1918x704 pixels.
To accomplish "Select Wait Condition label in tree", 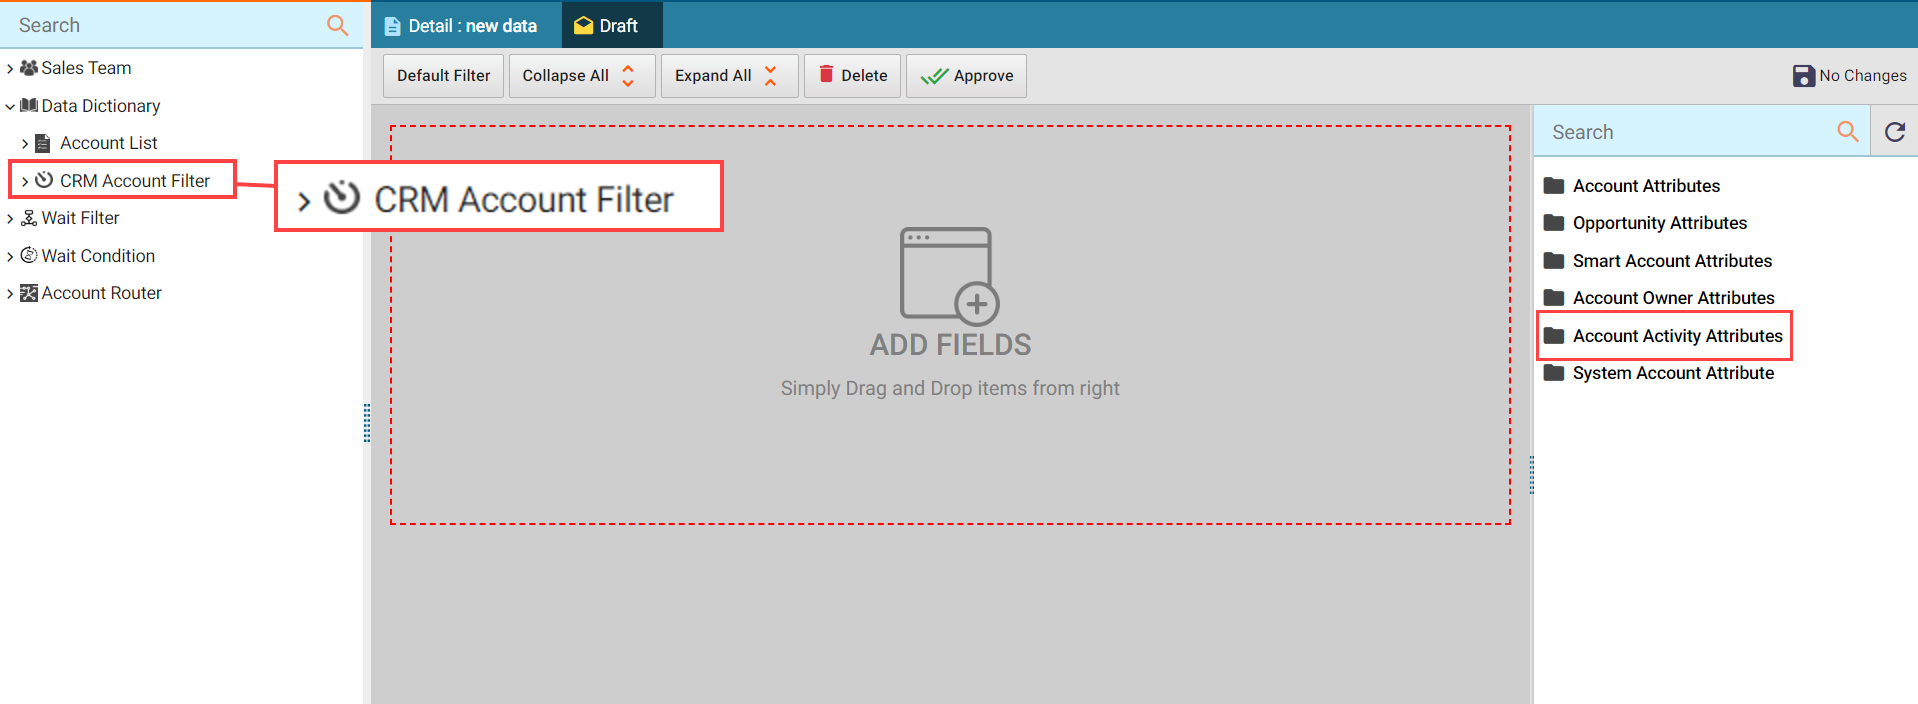I will (x=98, y=256).
